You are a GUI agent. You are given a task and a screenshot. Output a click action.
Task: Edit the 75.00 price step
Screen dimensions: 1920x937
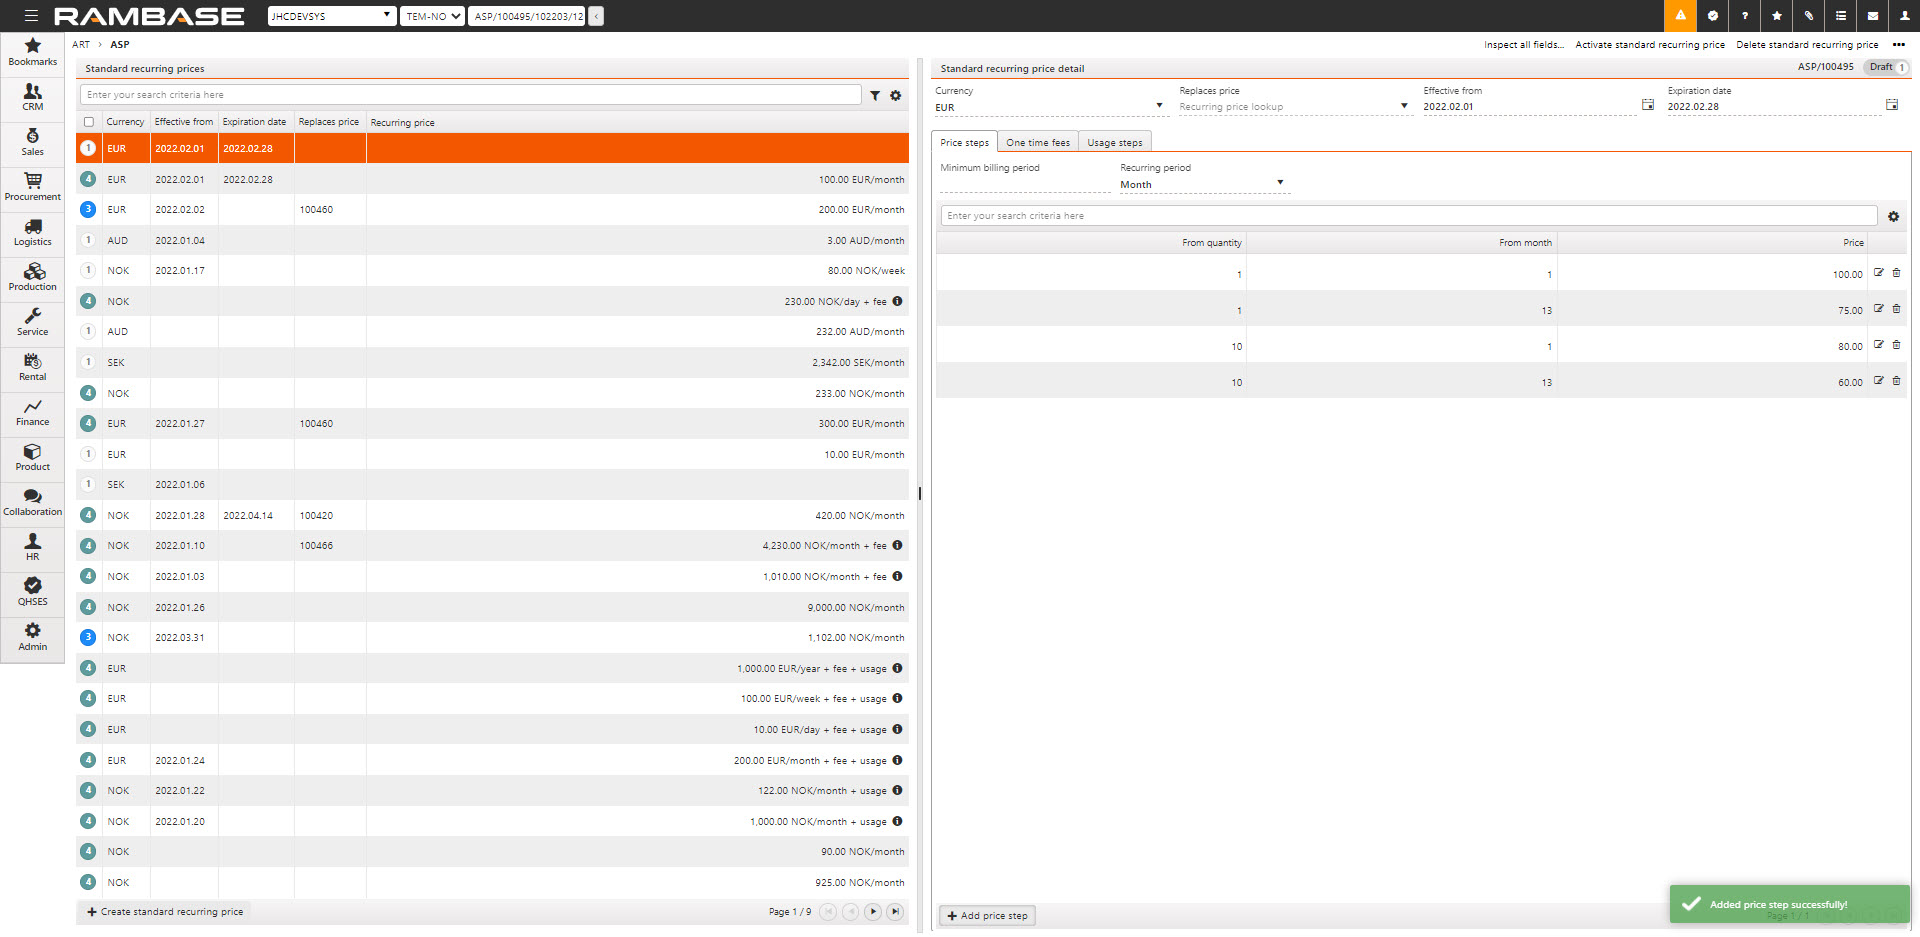click(x=1879, y=309)
